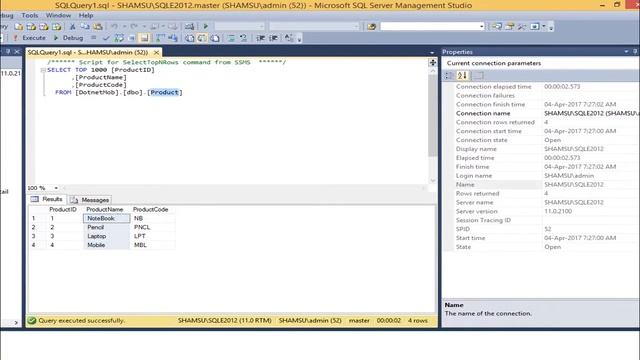Click the Analysis Services XMLA Query icon
The height and width of the screenshot is (360, 640).
pos(56,27)
